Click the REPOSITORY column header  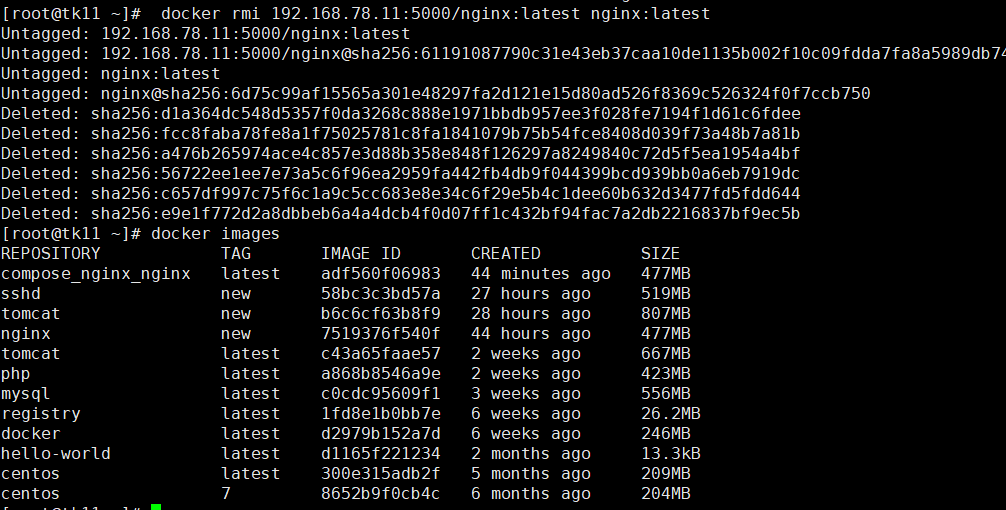51,253
